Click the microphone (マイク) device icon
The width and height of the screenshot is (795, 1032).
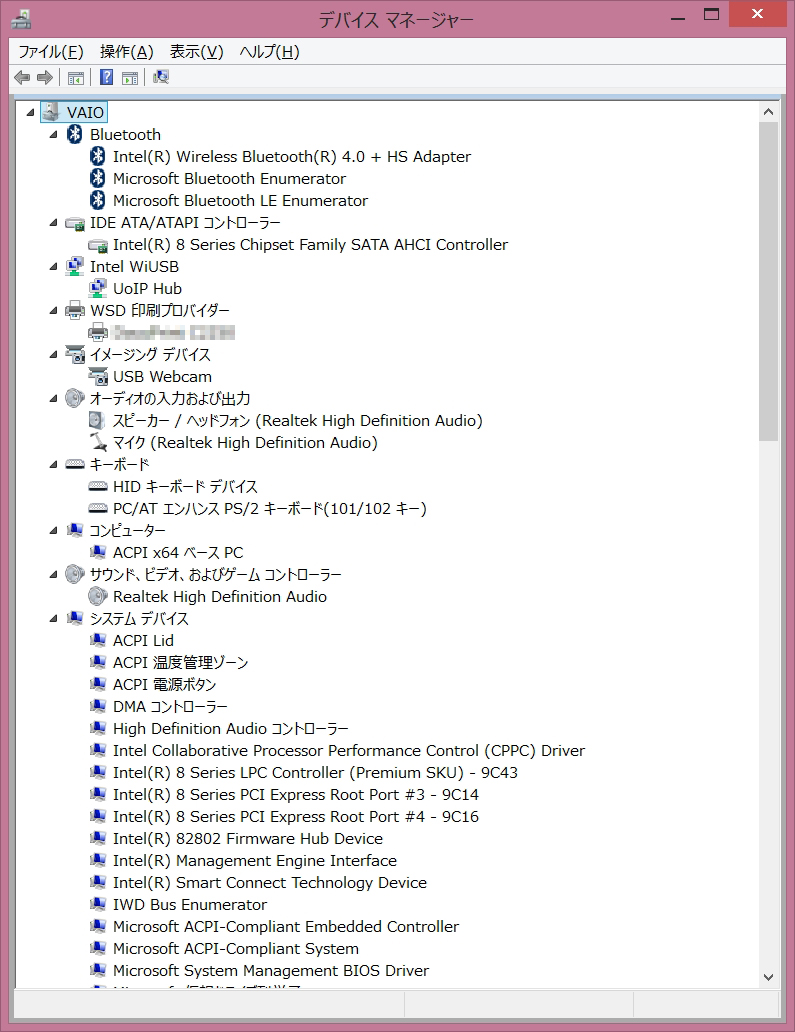click(98, 442)
